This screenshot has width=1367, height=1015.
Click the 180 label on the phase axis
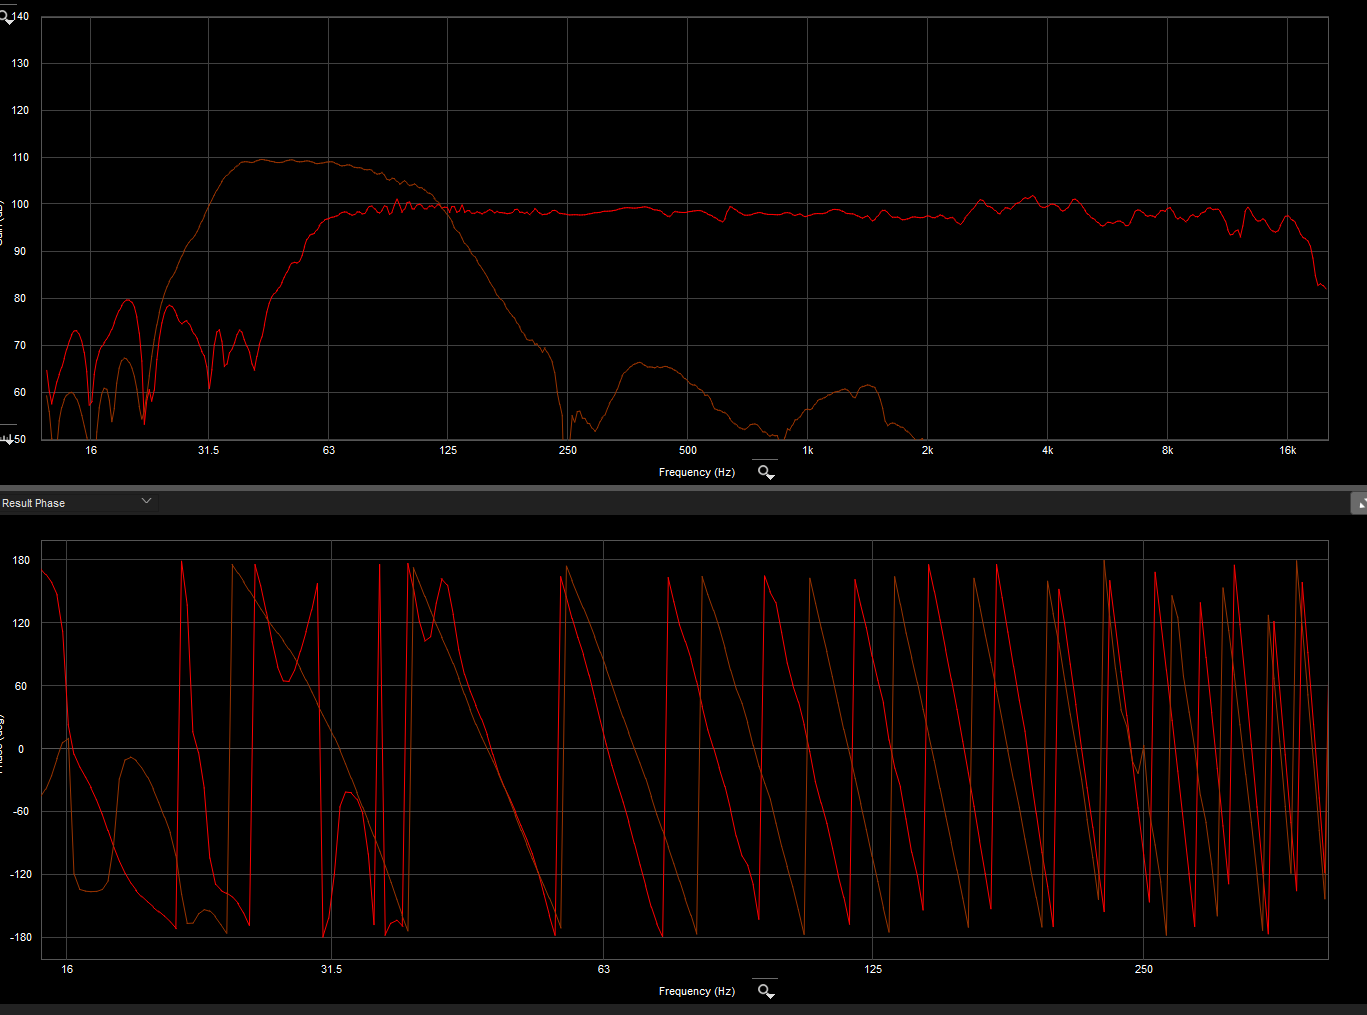(x=21, y=560)
